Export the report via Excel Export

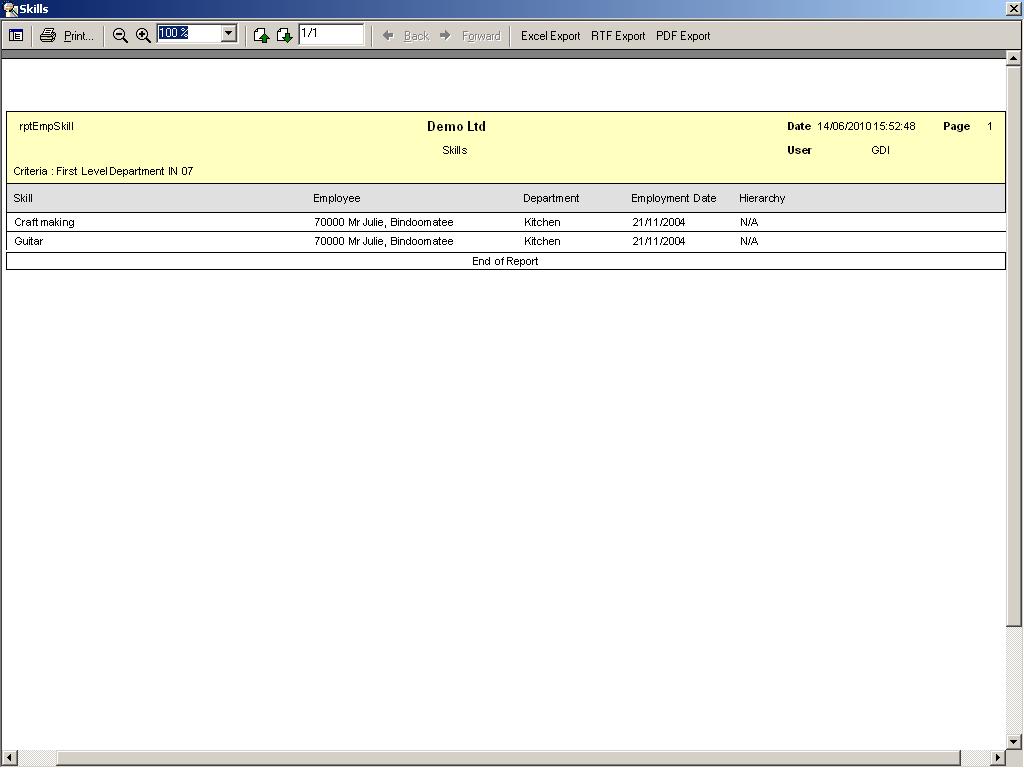(550, 35)
